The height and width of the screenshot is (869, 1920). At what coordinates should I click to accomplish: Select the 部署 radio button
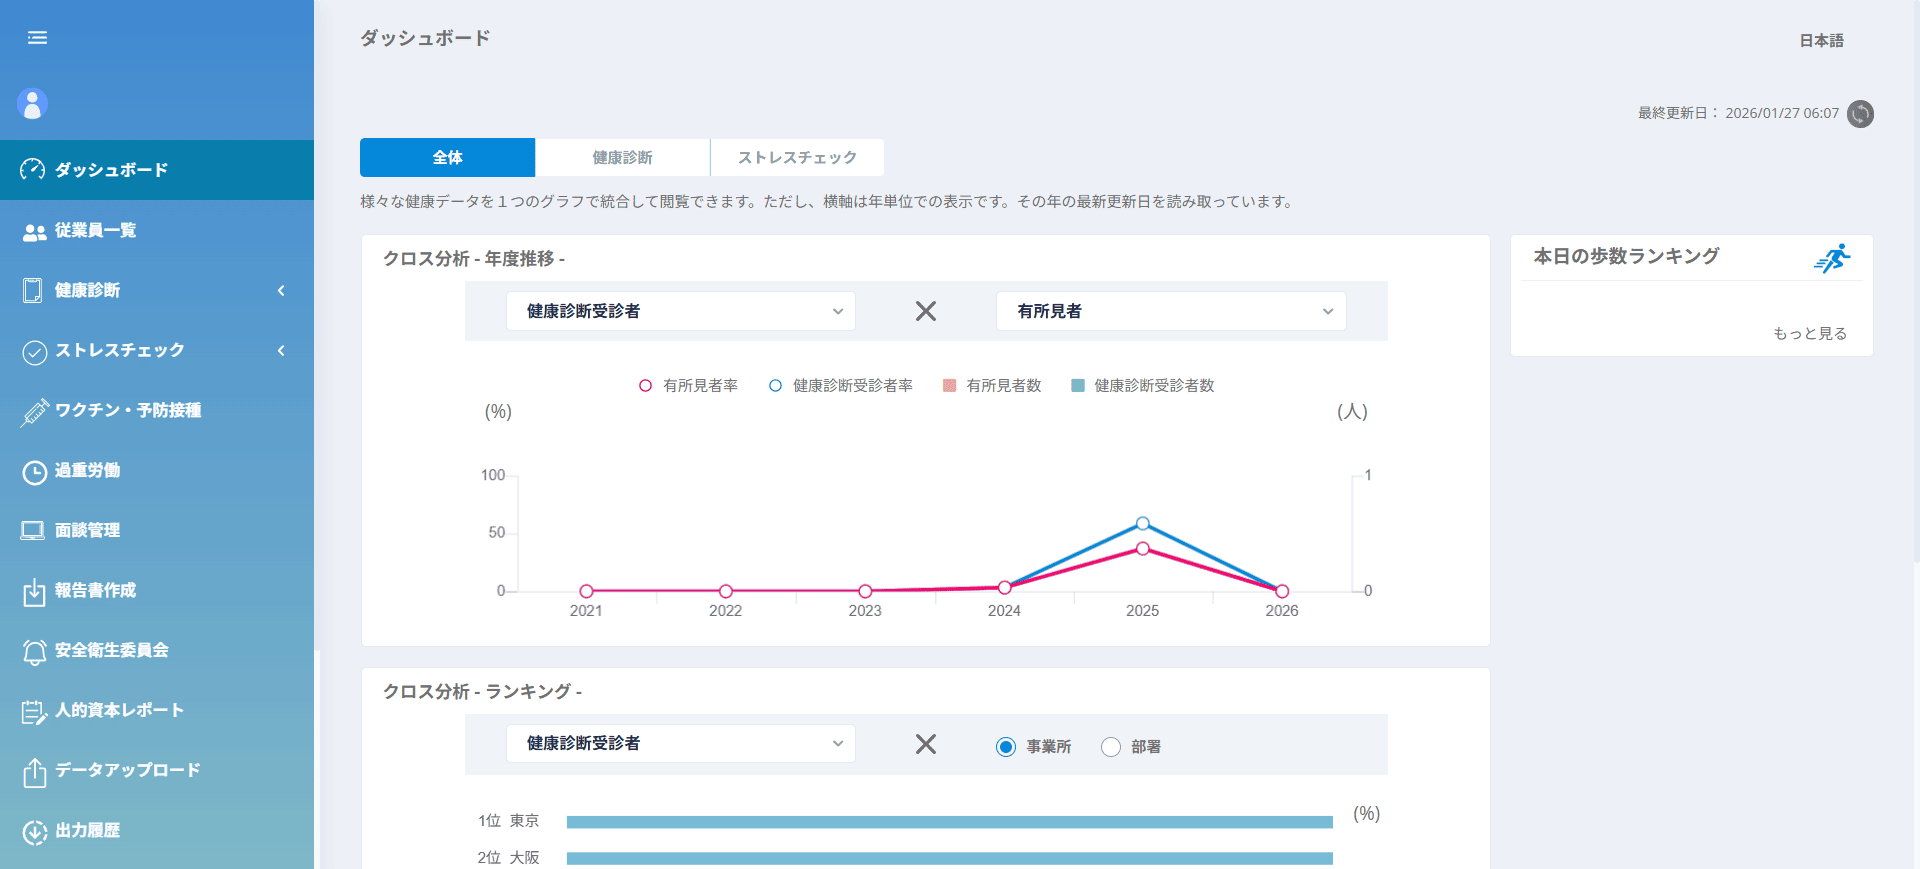point(1111,747)
